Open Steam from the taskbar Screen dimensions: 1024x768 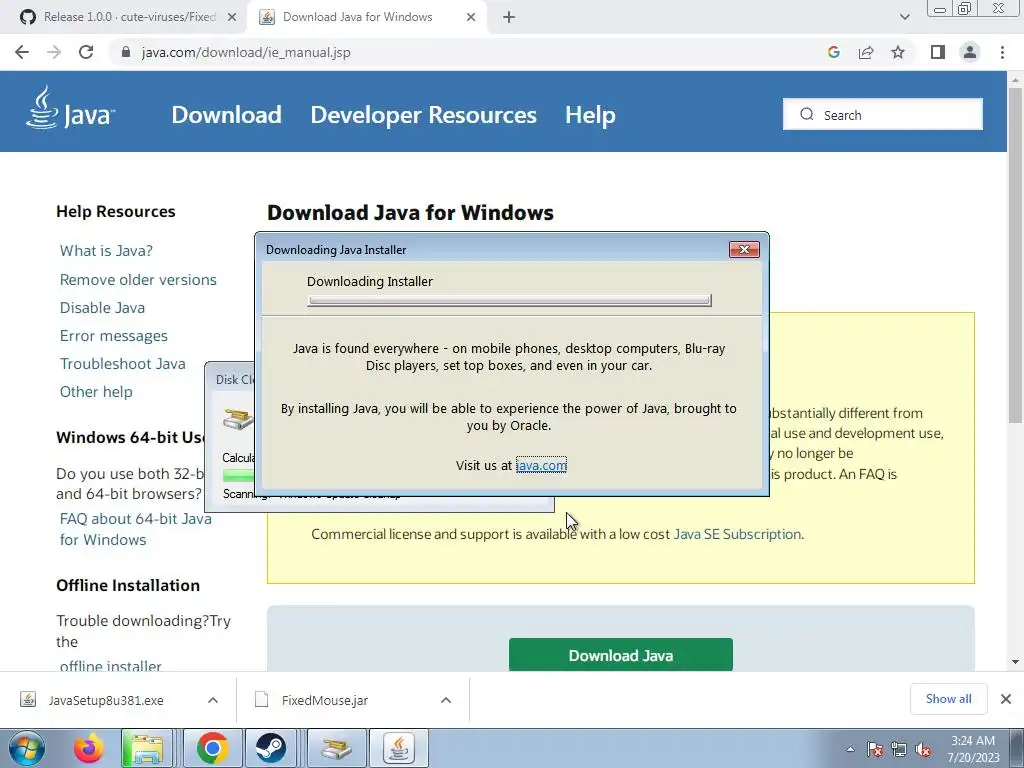click(270, 748)
